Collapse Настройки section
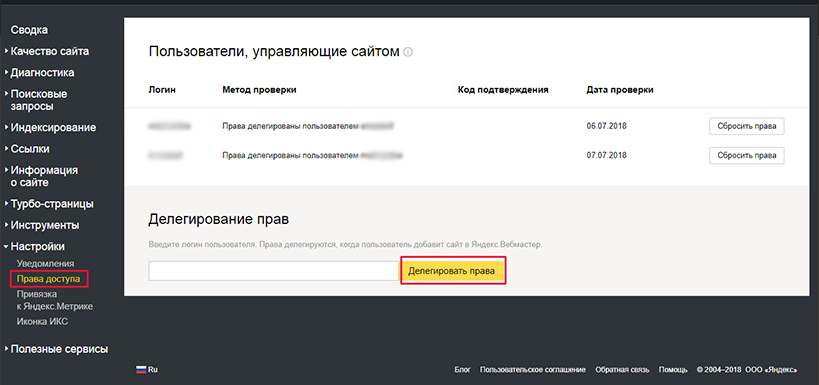This screenshot has height=385, width=819. coord(38,247)
